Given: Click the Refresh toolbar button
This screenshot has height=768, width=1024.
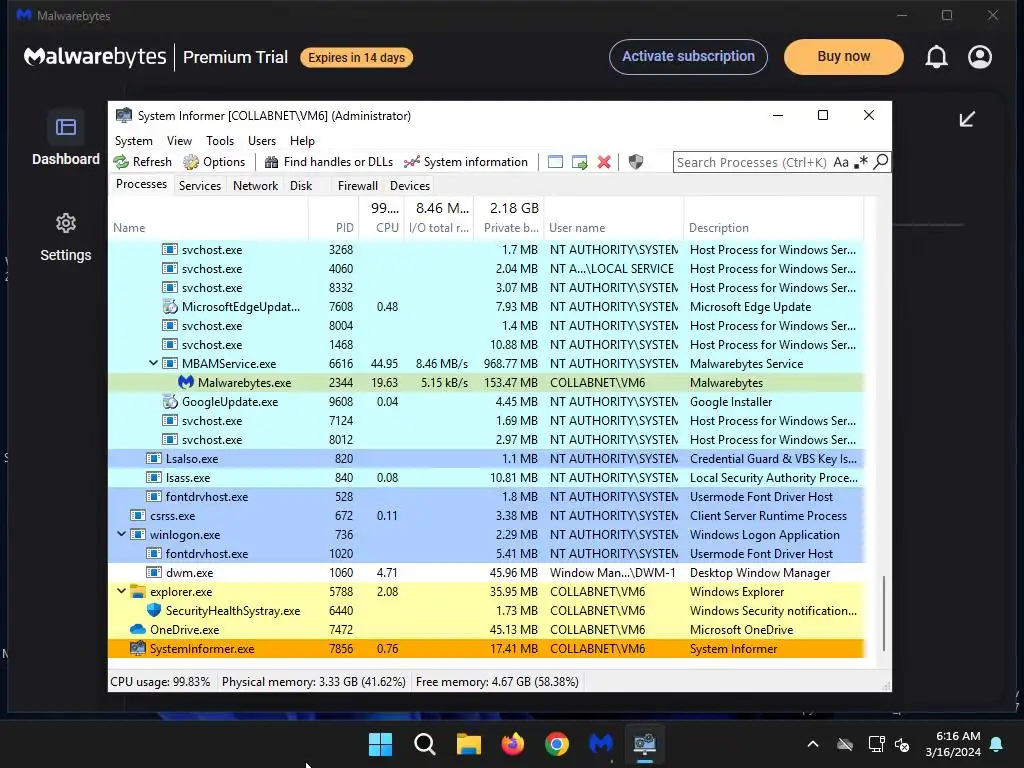Looking at the screenshot, I should tap(142, 162).
